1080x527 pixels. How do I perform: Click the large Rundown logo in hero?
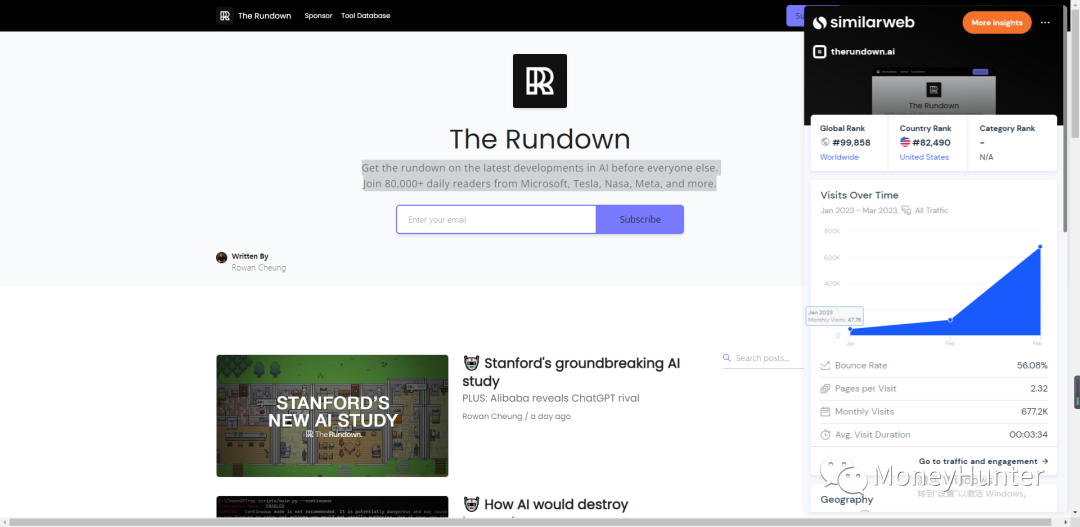540,81
